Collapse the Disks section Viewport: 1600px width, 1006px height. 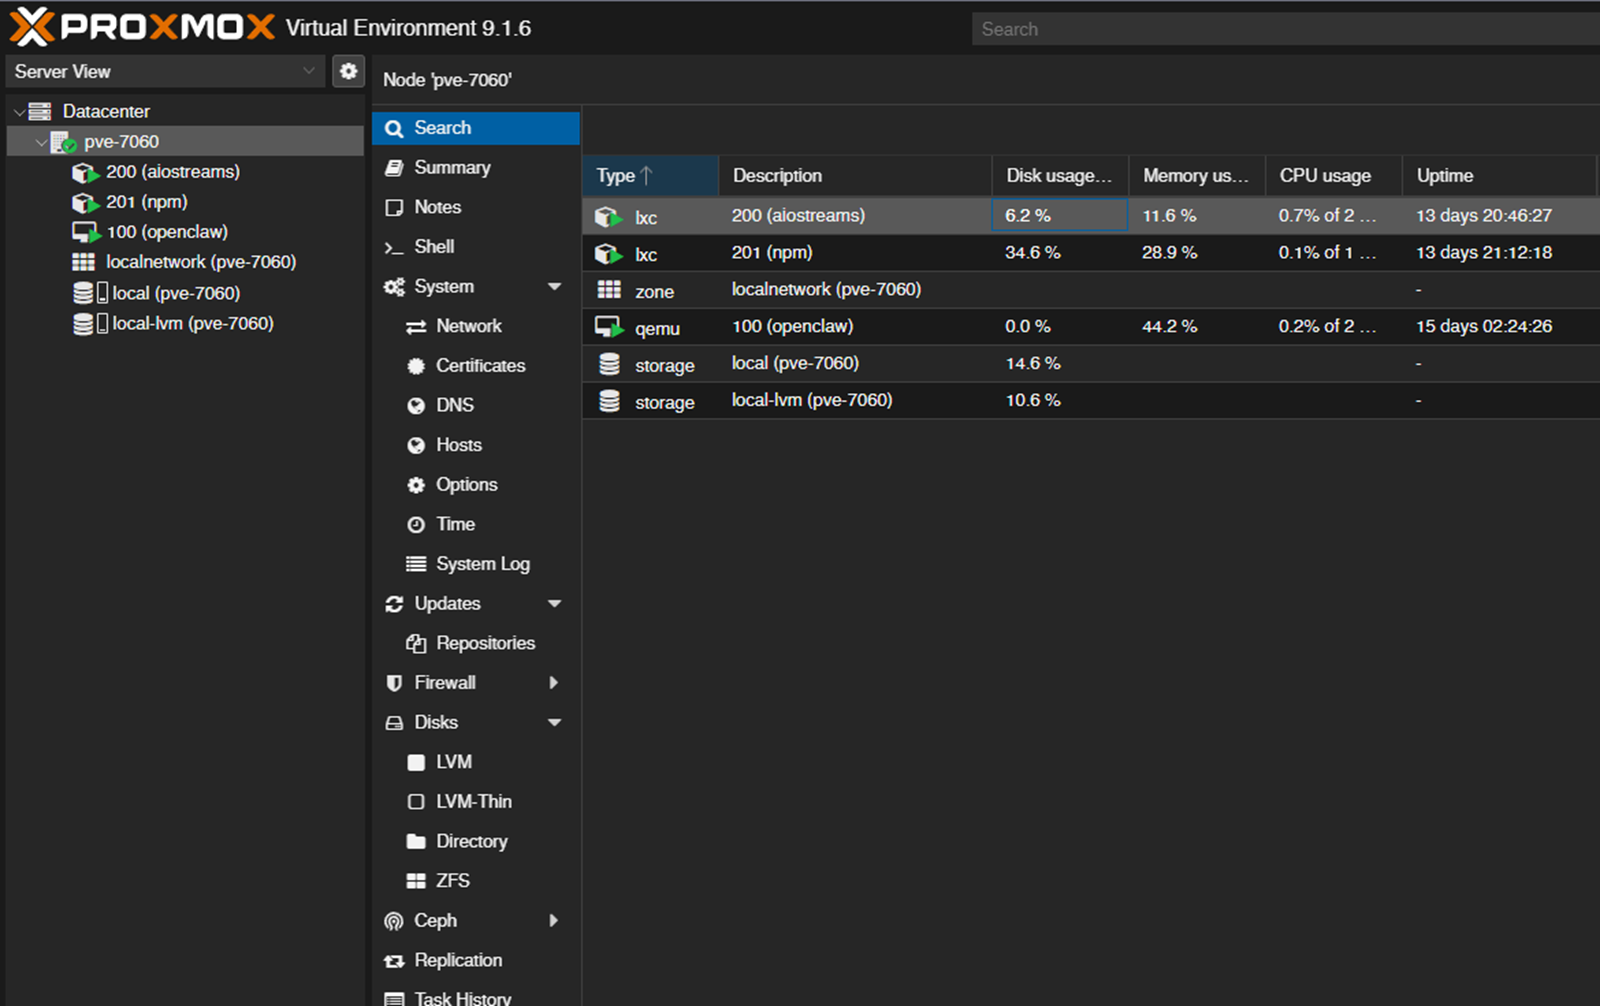tap(555, 722)
